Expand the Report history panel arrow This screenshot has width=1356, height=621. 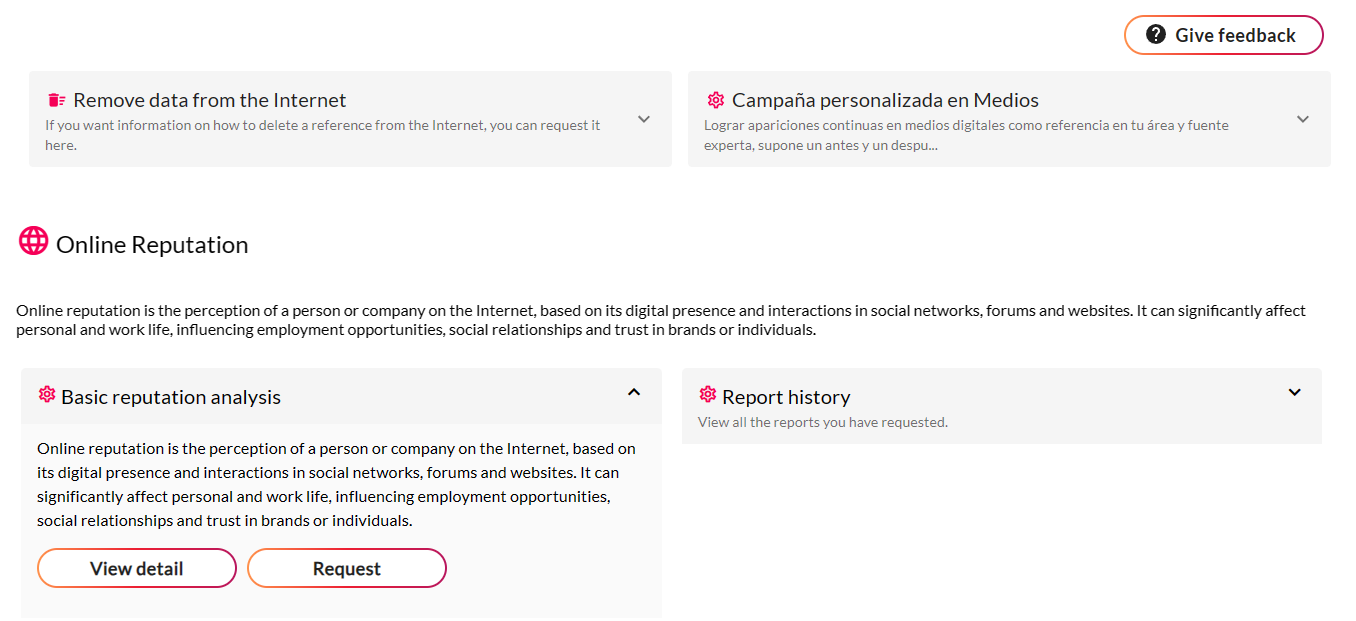pos(1295,392)
